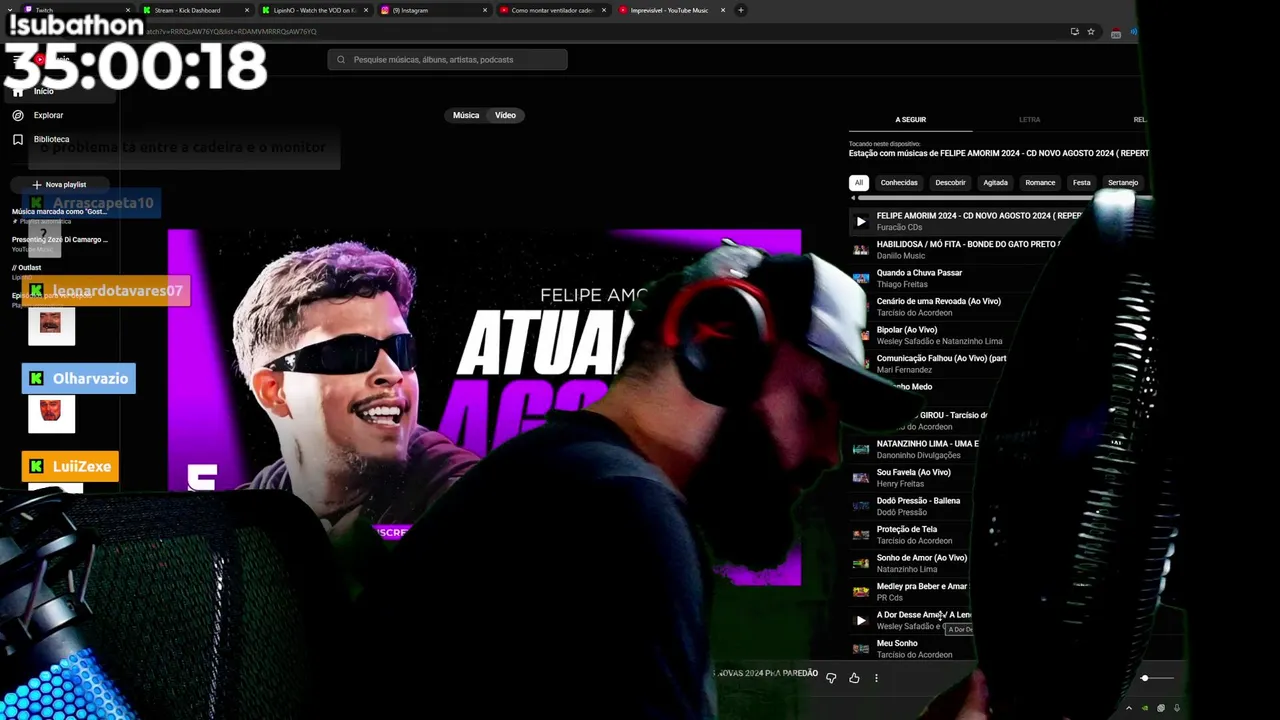Screen dimensions: 1280x720
Task: Click the Medley pra Beber e Amar thumbnail
Action: 861,592
